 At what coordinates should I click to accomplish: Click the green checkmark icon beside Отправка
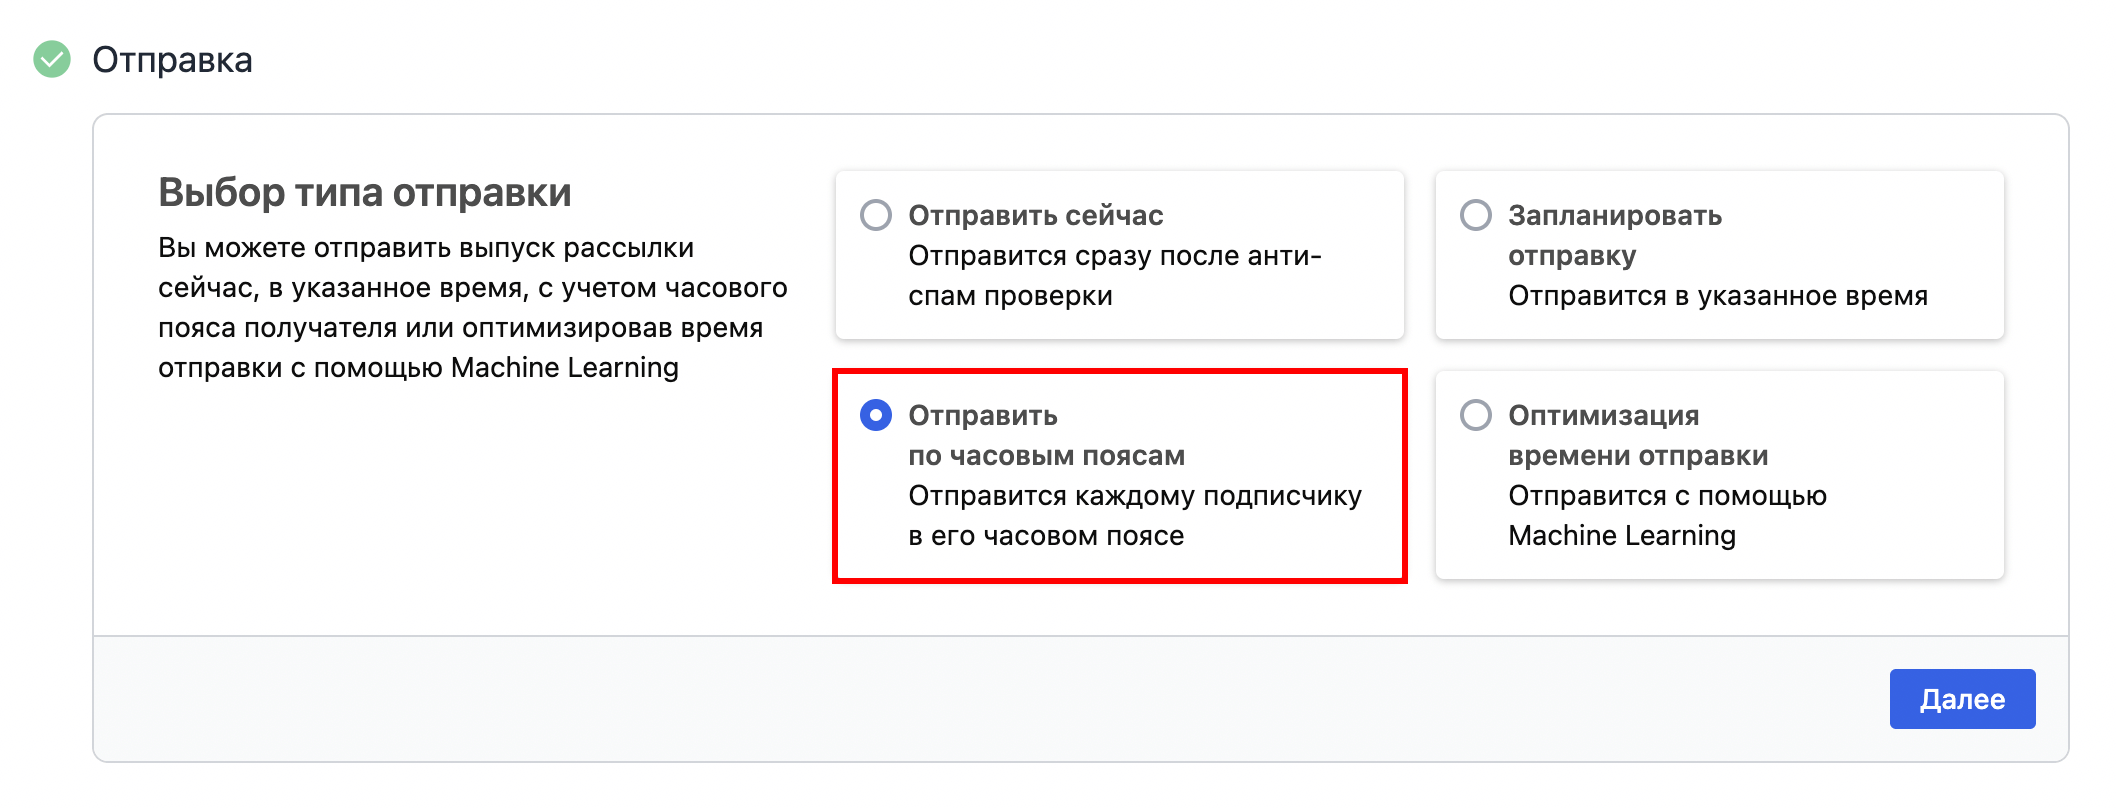coord(52,60)
